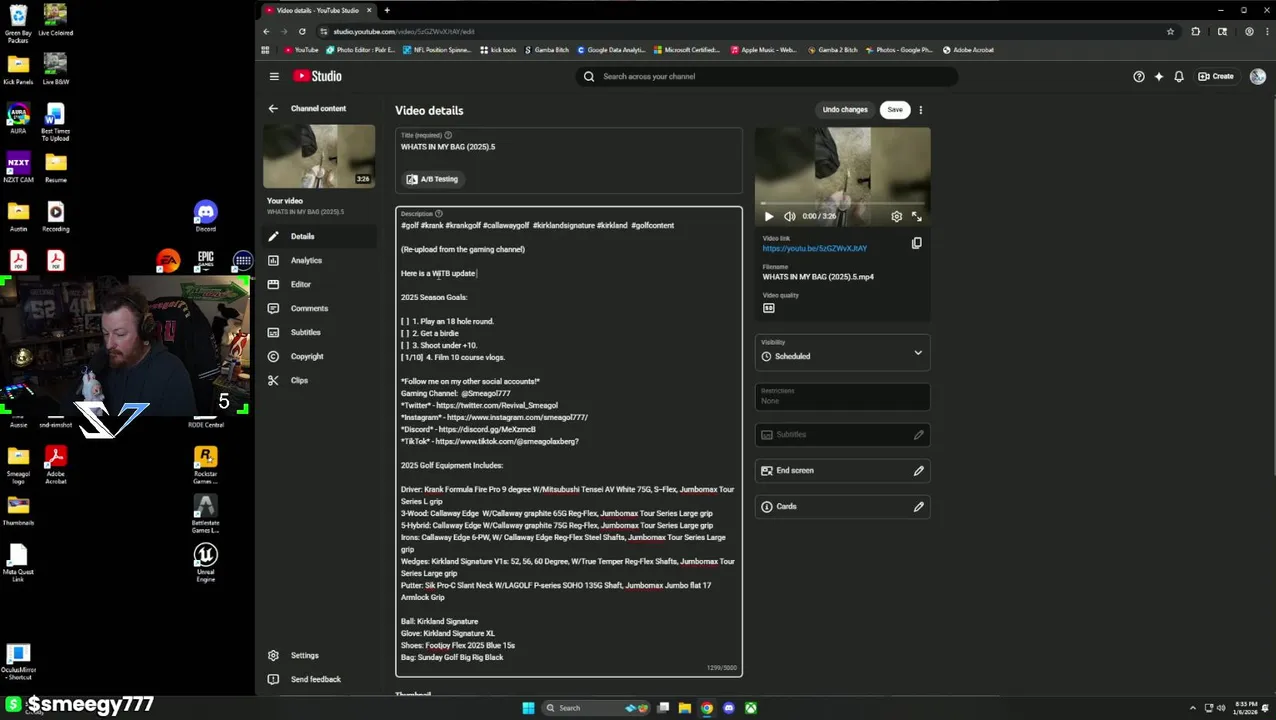Open the youtu.be video link
The height and width of the screenshot is (720, 1276).
[x=814, y=248]
